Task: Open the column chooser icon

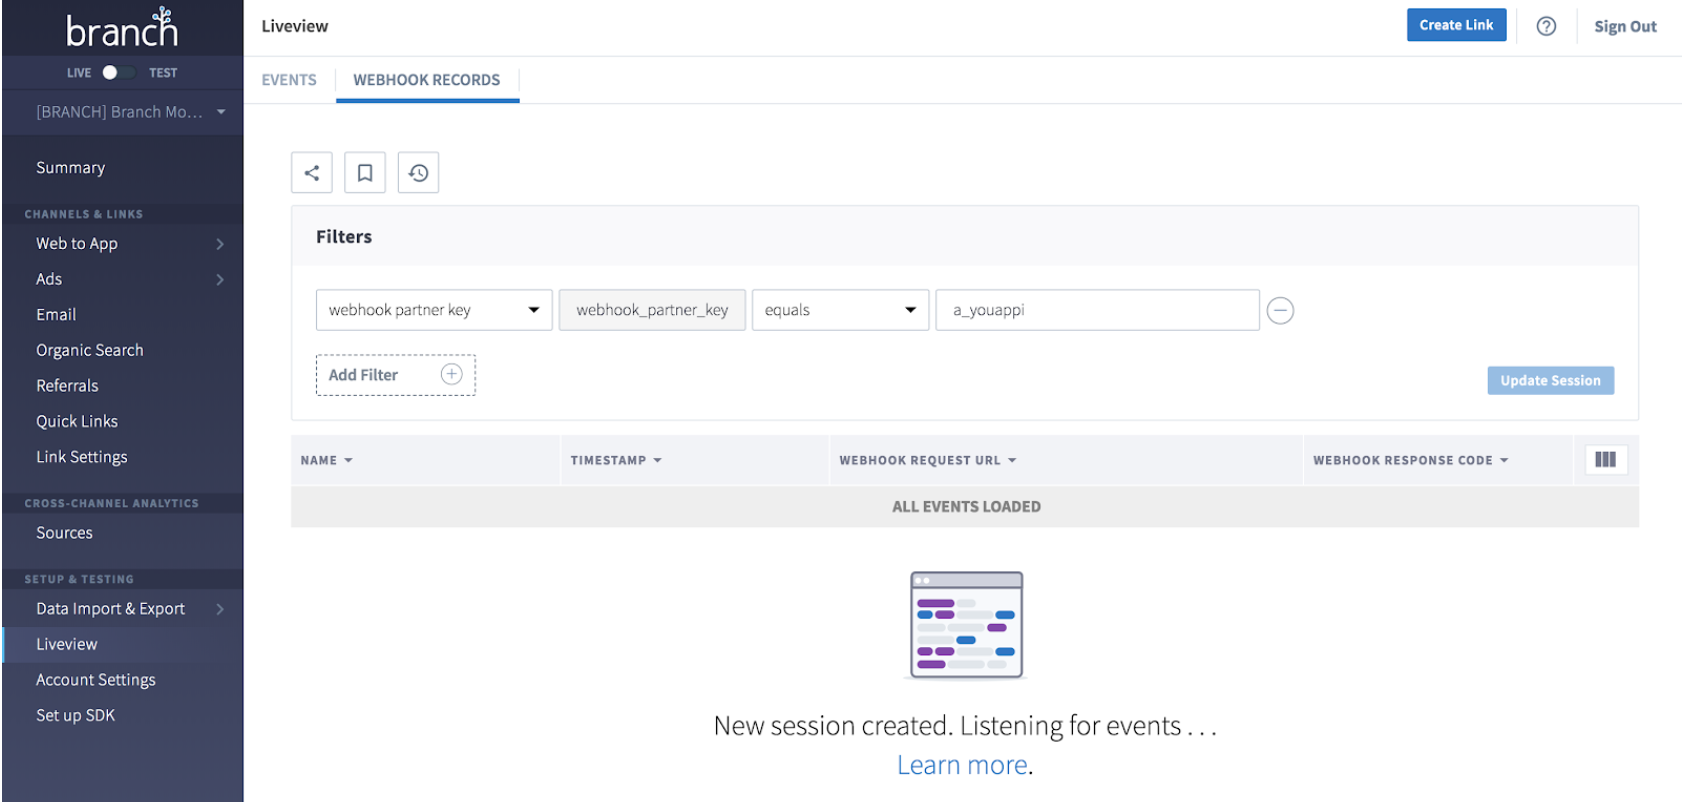Action: pyautogui.click(x=1605, y=460)
